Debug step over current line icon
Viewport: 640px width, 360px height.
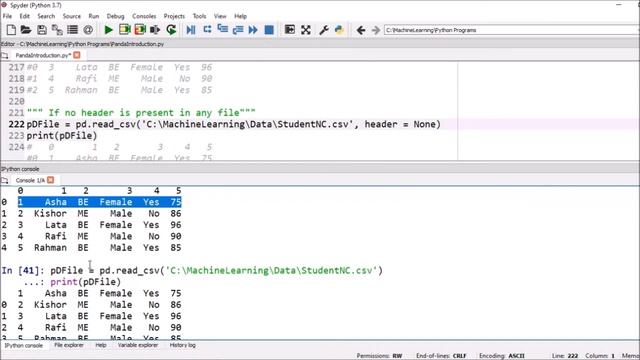[x=207, y=29]
